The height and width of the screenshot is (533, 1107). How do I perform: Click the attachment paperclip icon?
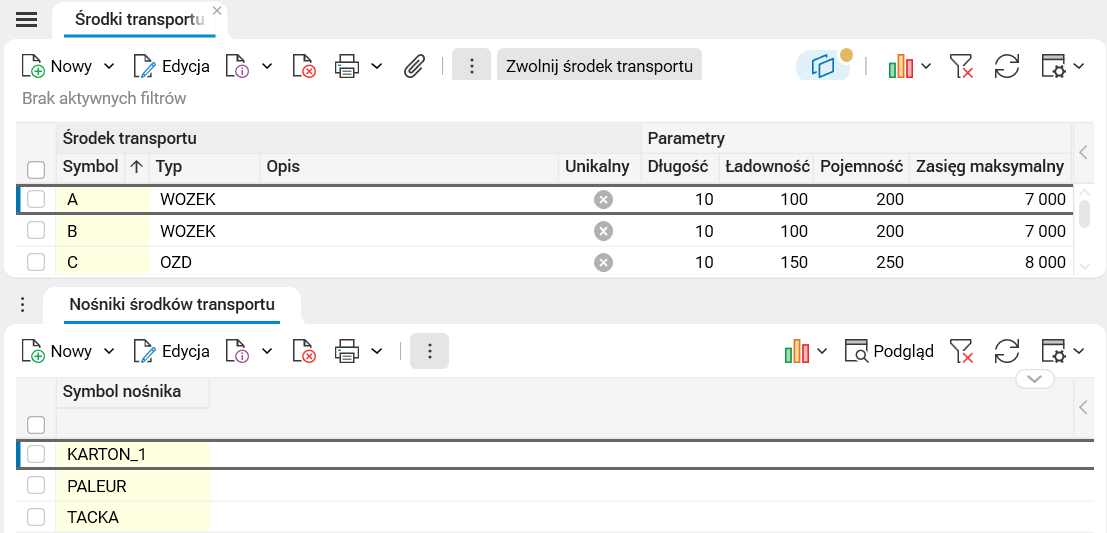pos(414,66)
